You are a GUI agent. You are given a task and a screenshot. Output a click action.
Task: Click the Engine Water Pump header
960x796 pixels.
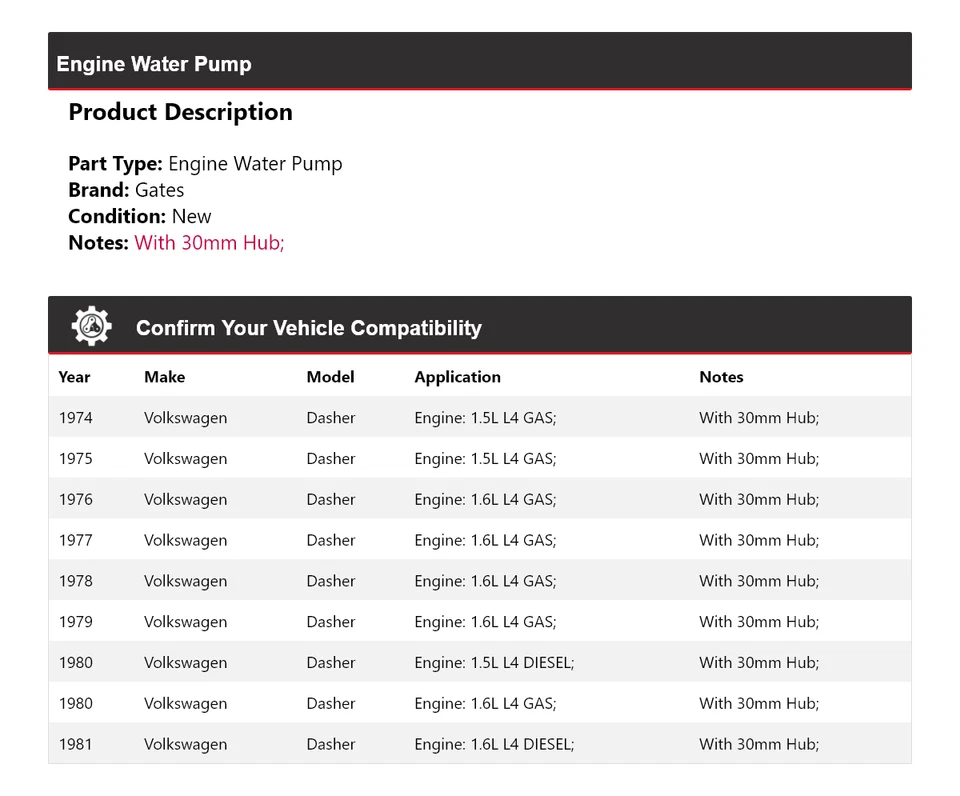[x=154, y=64]
